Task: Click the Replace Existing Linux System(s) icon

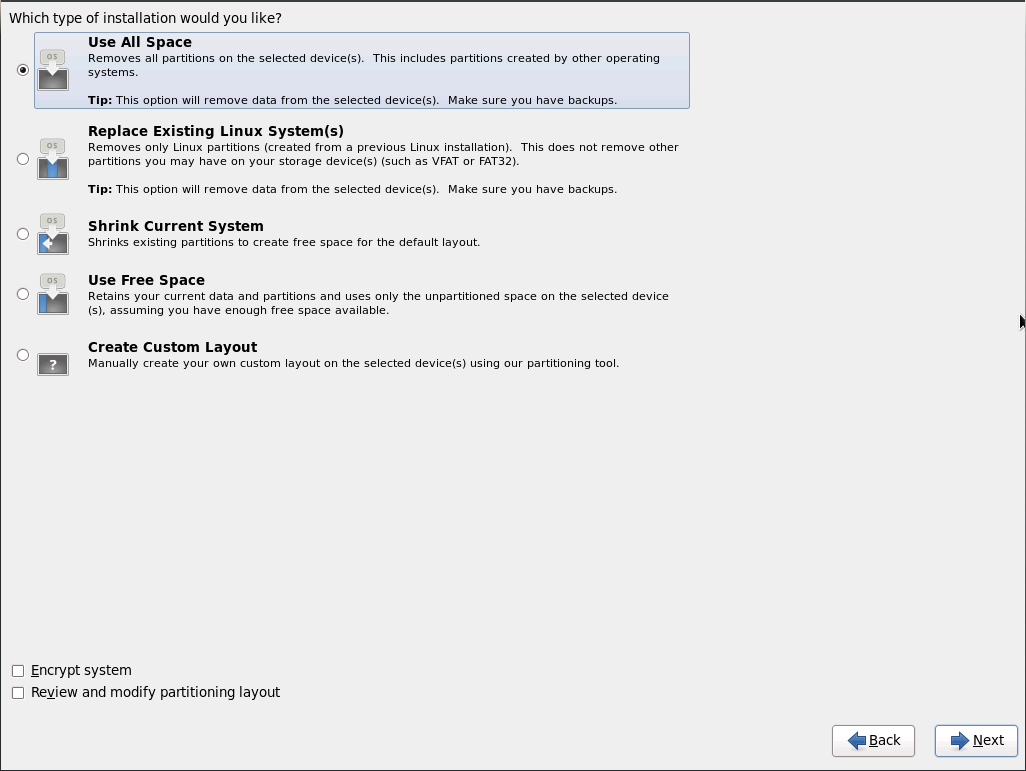Action: (x=53, y=159)
